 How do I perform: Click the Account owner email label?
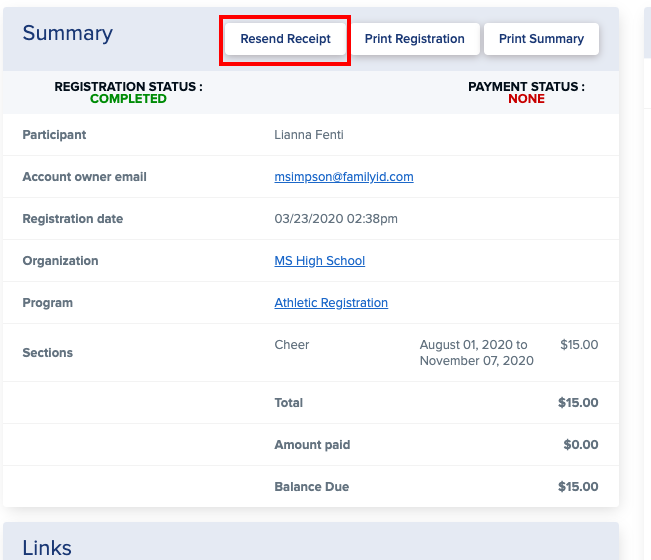tap(84, 177)
